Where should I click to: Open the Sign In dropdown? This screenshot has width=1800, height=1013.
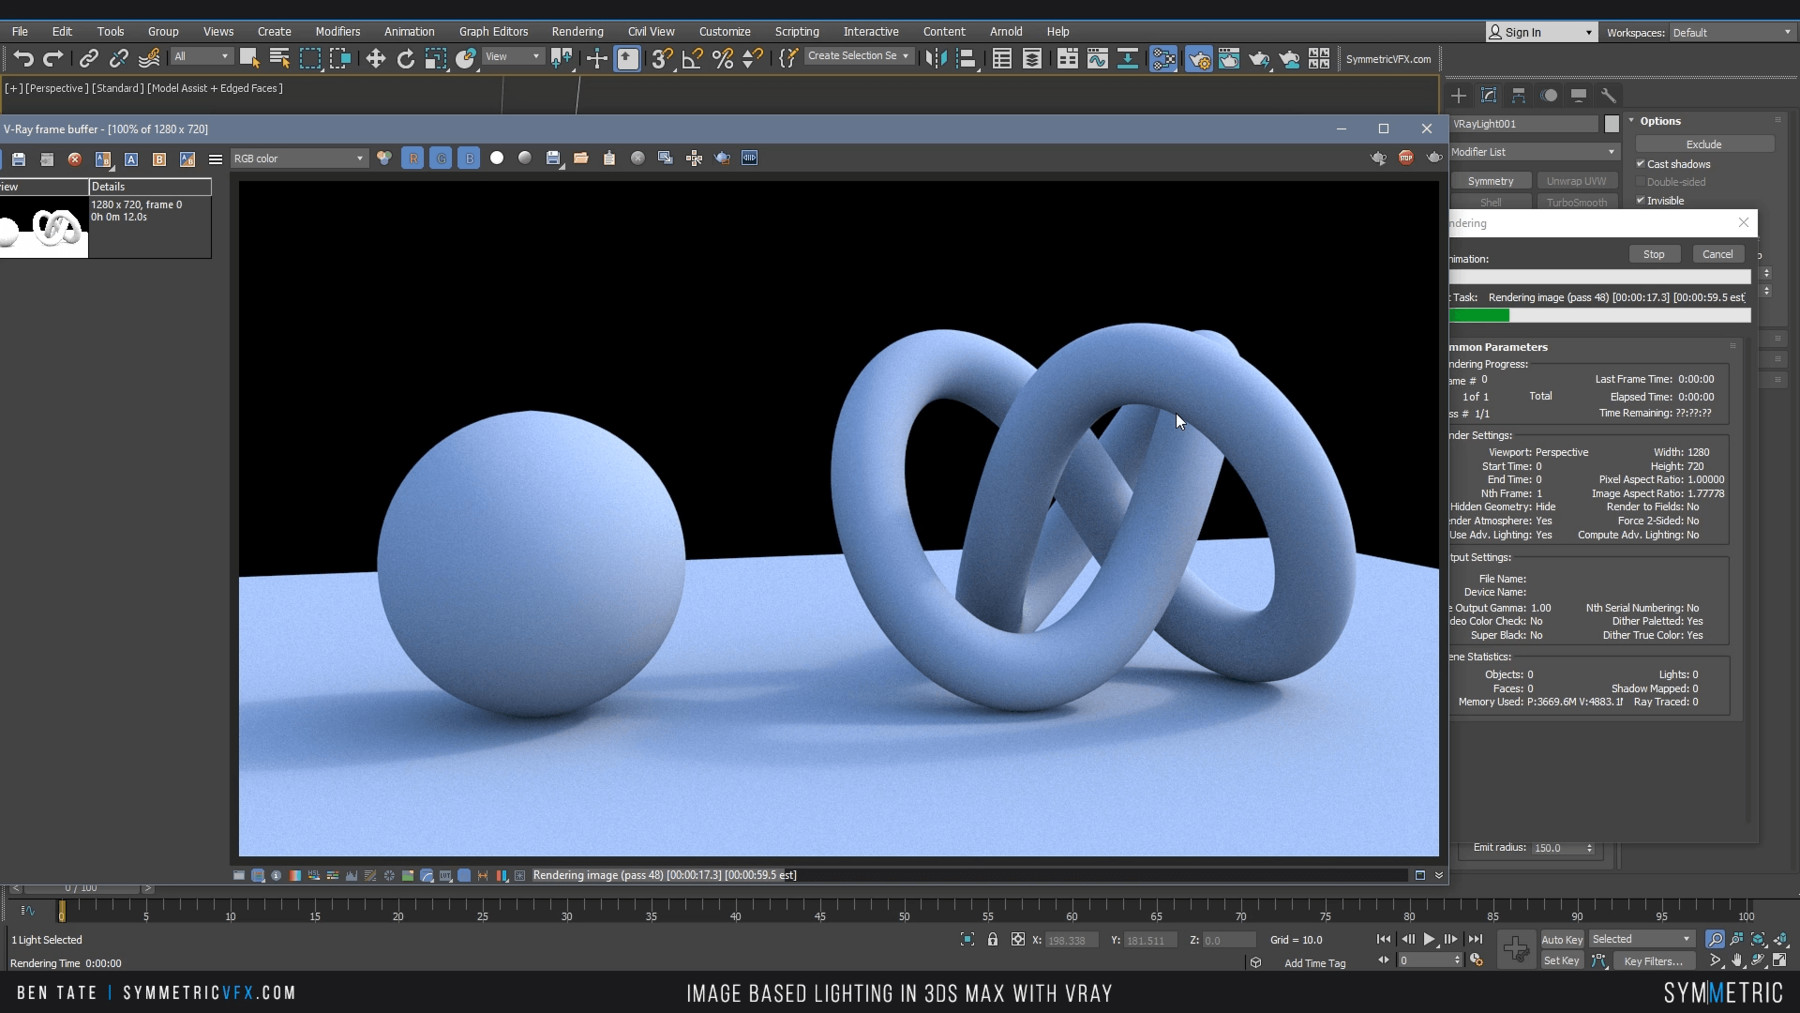click(x=1540, y=32)
